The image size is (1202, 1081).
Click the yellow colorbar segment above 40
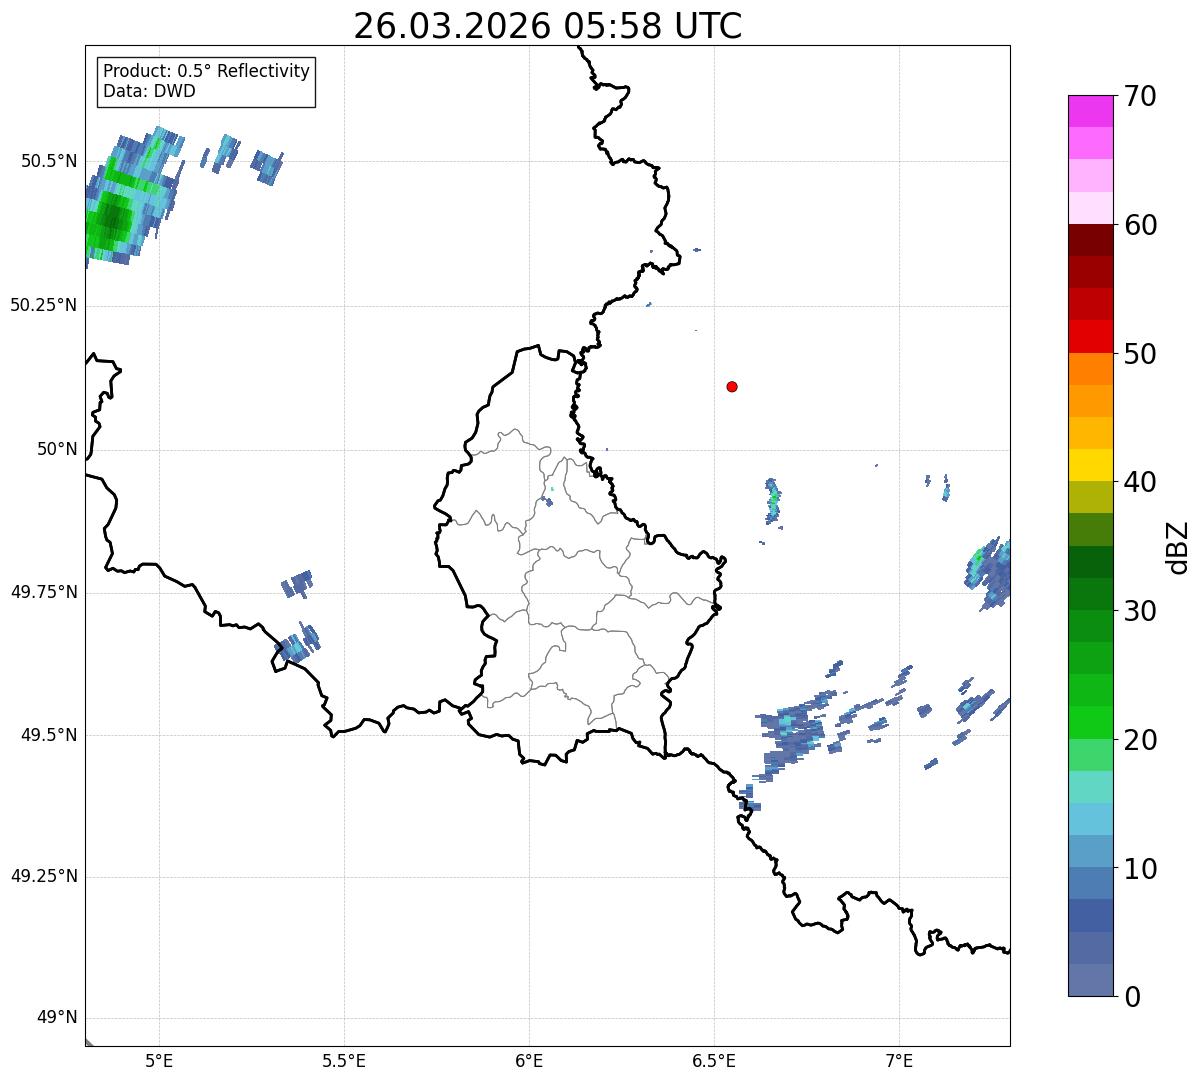(1090, 465)
